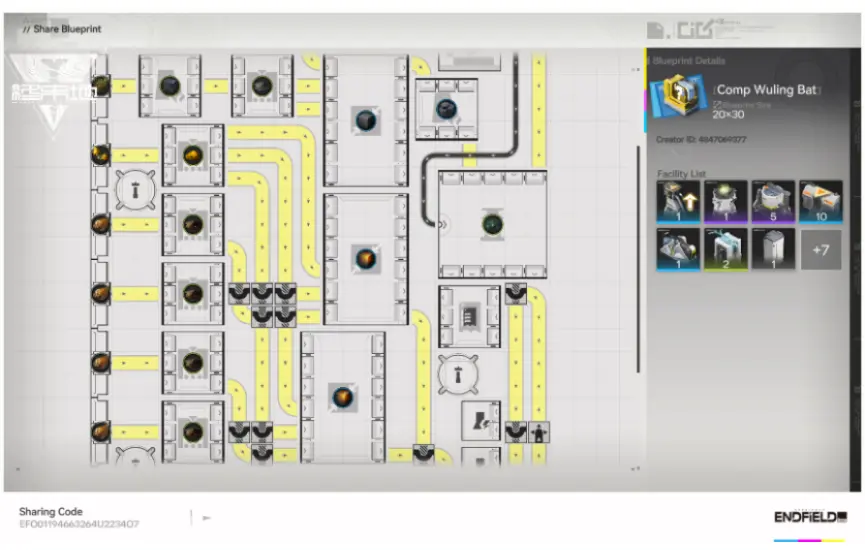Select the large machine with green core icon
Viewport: 865px width, 550px height.
coord(492,223)
